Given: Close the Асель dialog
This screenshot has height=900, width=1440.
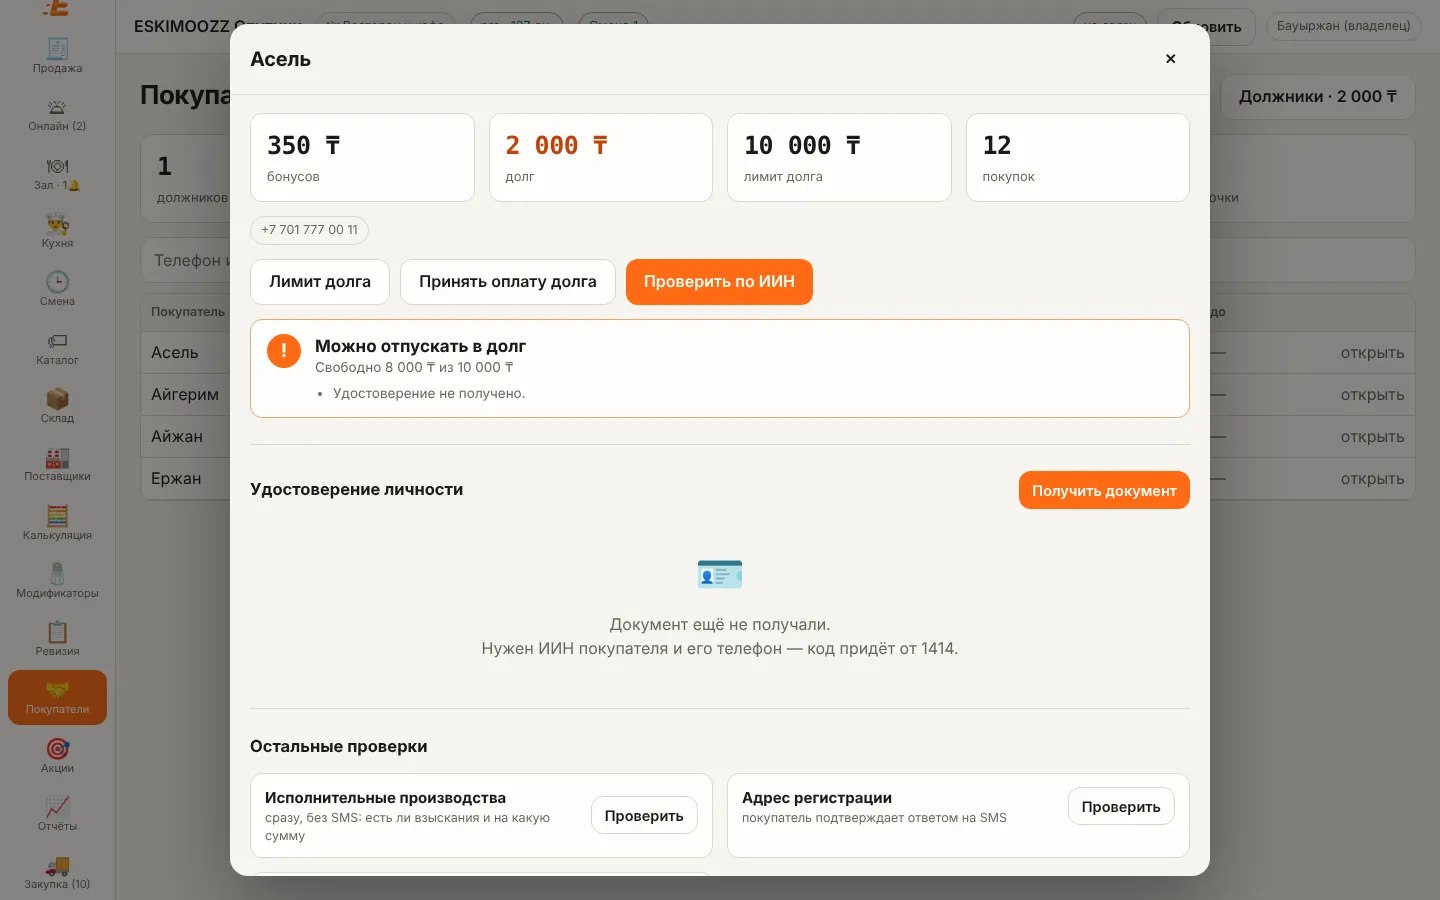Looking at the screenshot, I should coord(1170,59).
